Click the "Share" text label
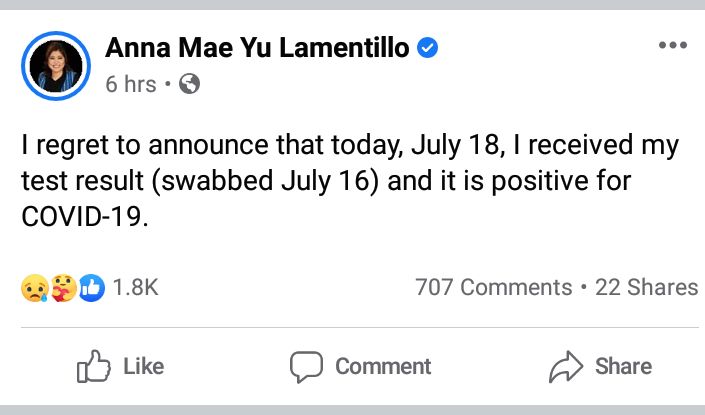 623,367
